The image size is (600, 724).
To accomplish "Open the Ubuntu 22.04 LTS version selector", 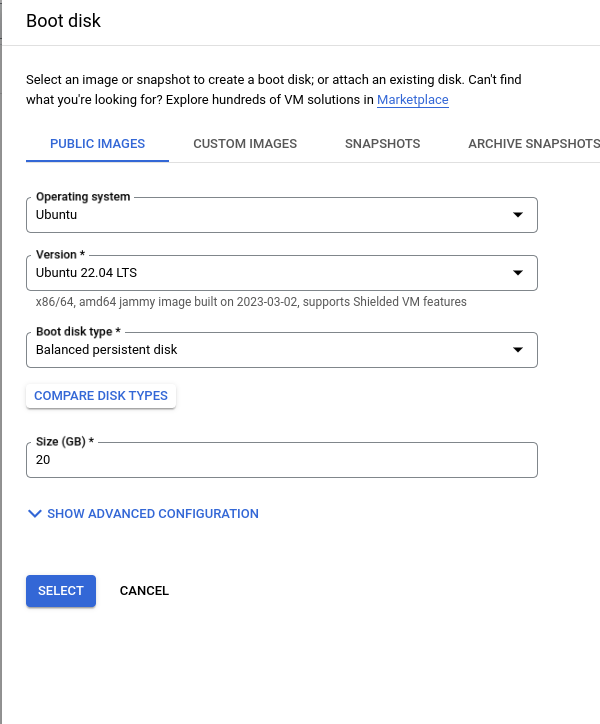I will point(282,272).
